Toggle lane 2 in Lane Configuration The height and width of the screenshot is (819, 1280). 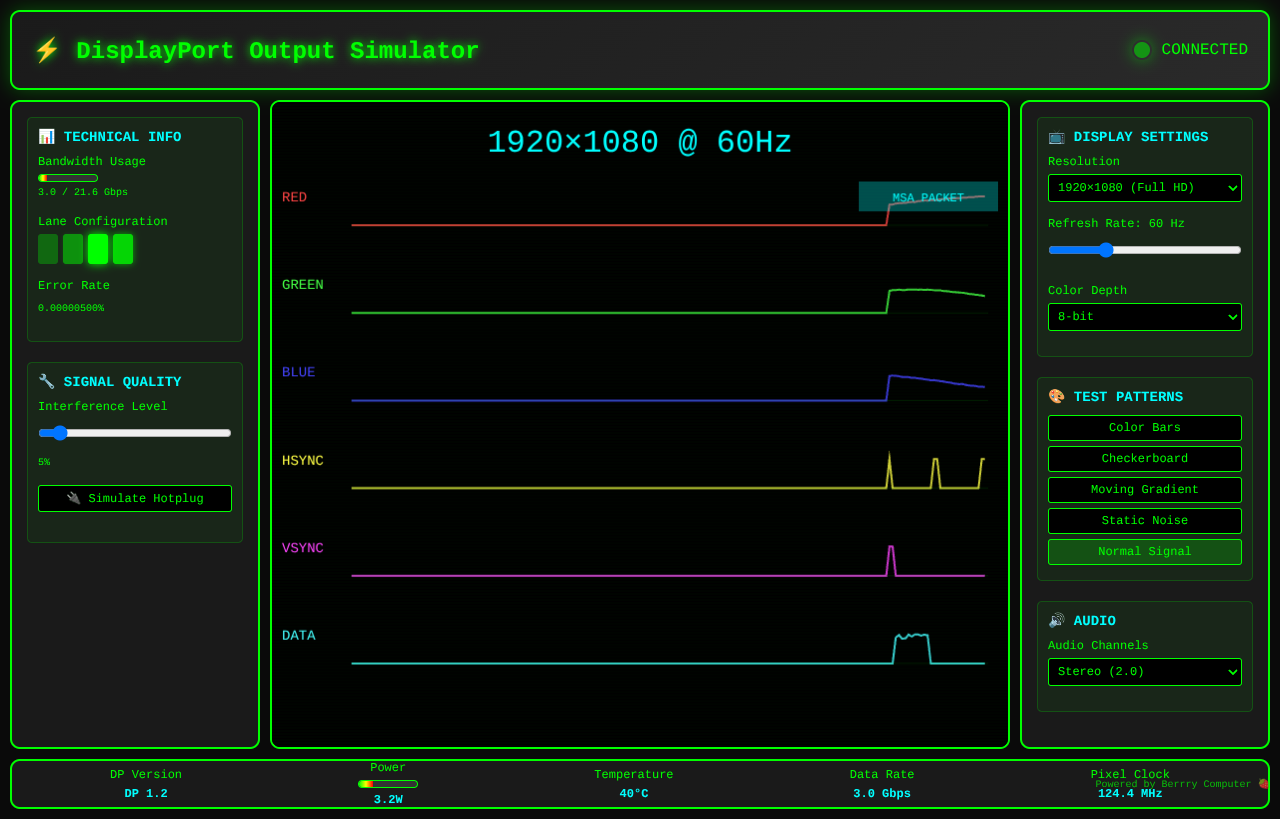72,248
